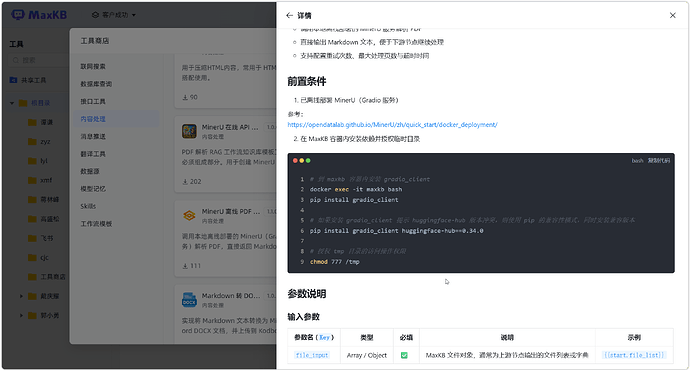690x370 pixels.
Task: Click the green dot in code block header
Action: 308,161
